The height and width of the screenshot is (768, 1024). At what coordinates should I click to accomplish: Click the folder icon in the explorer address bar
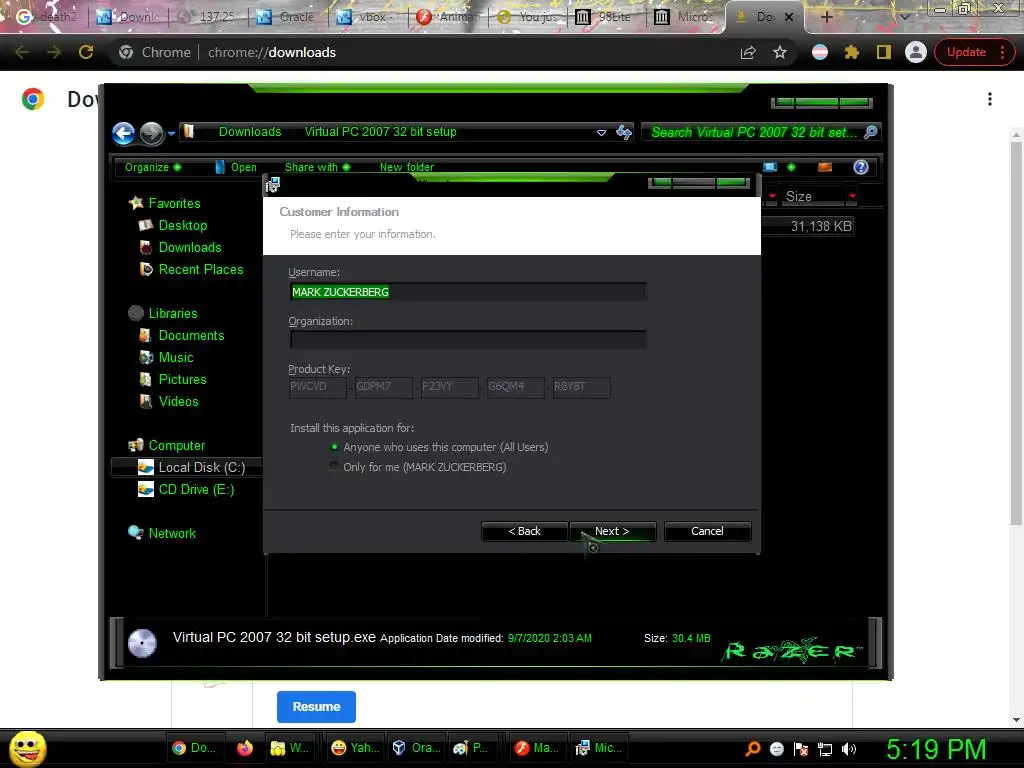click(x=189, y=131)
